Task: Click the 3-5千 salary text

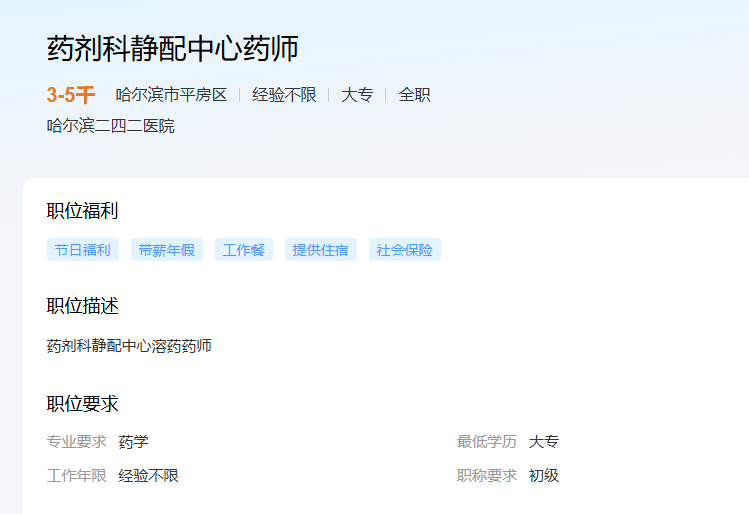Action: (70, 95)
